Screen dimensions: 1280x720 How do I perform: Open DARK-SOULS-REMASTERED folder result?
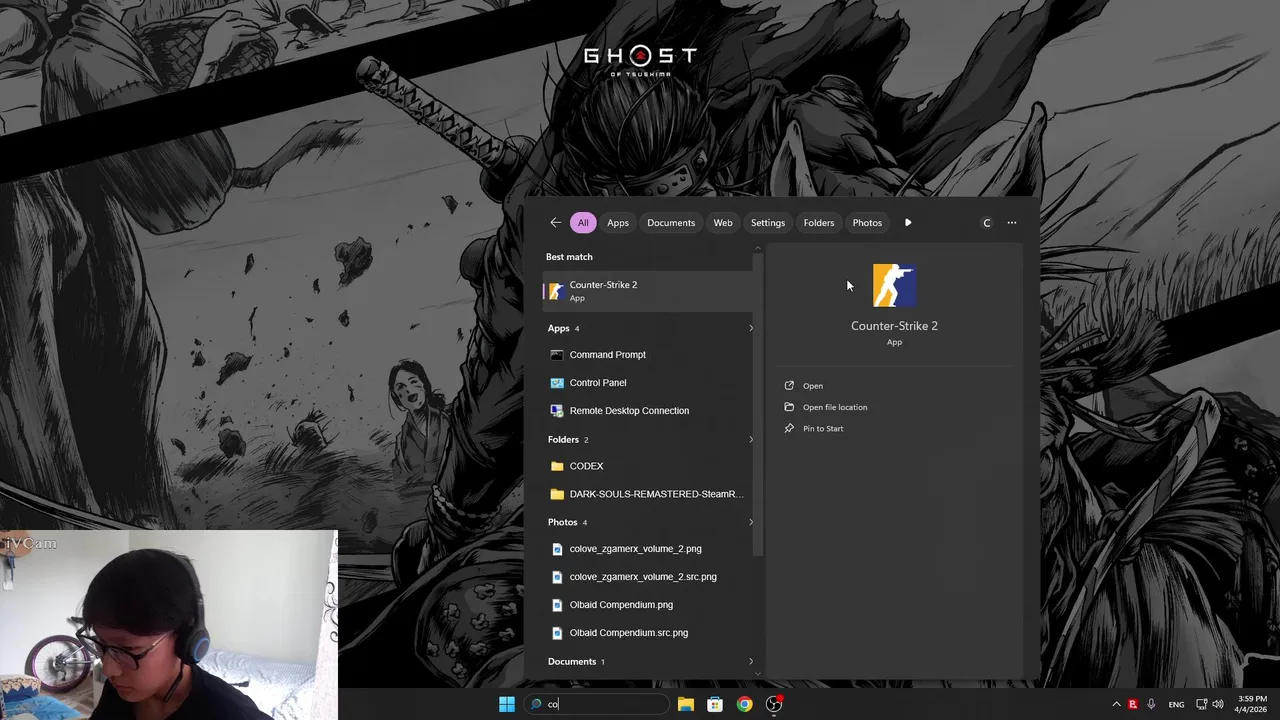pos(648,494)
